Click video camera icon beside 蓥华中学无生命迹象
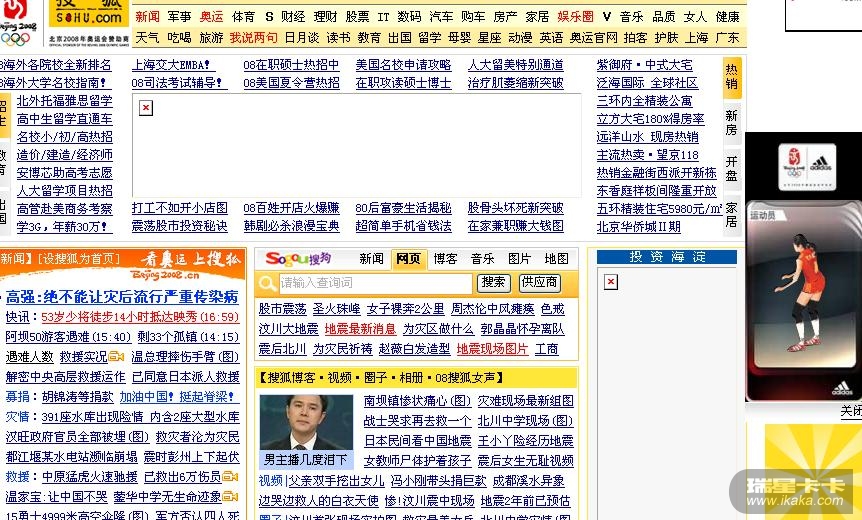The width and height of the screenshot is (862, 520). pyautogui.click(x=230, y=496)
